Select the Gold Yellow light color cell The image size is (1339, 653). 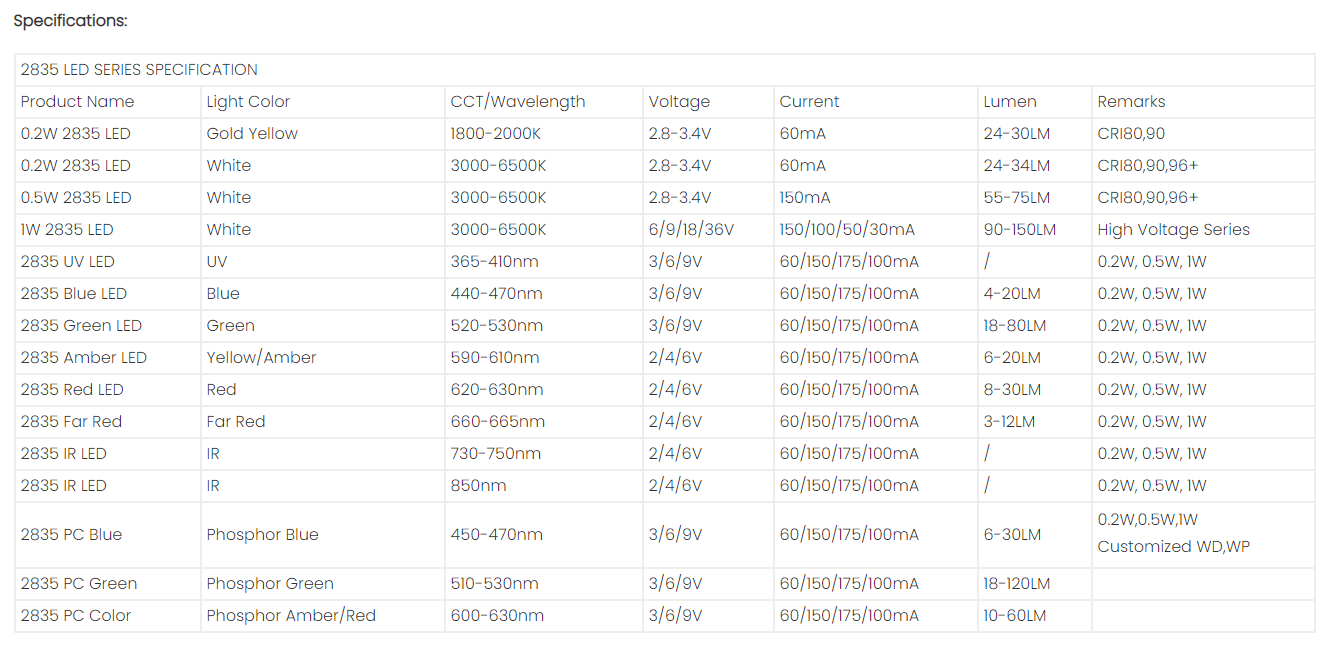[252, 134]
